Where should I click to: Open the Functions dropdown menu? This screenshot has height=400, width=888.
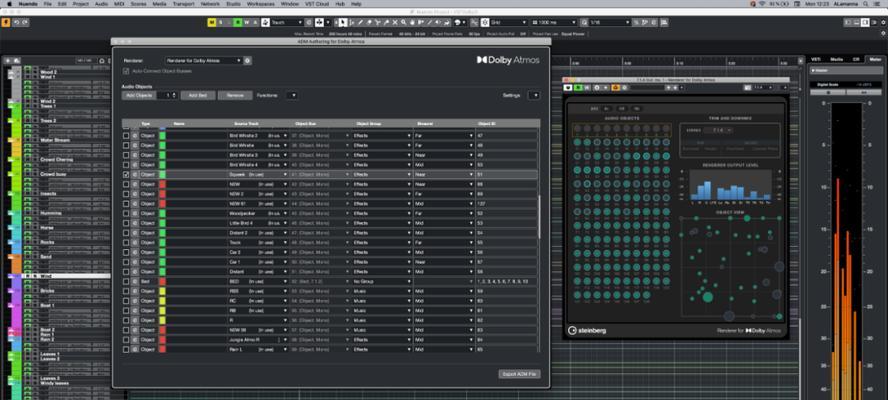point(292,96)
